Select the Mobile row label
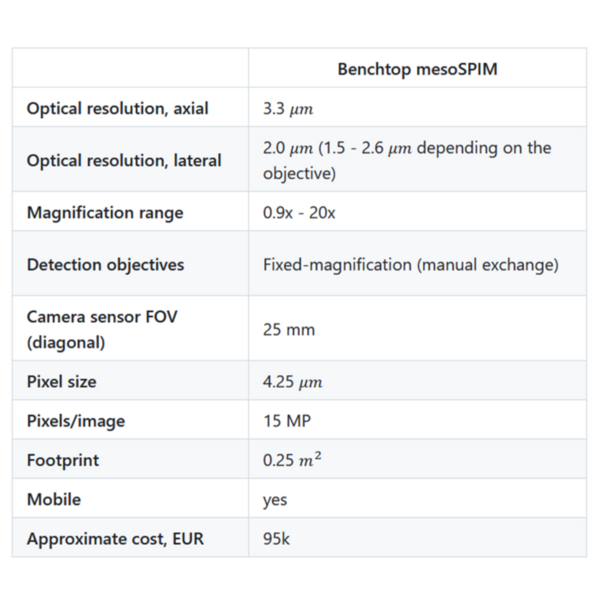The width and height of the screenshot is (600, 599). pos(54,499)
